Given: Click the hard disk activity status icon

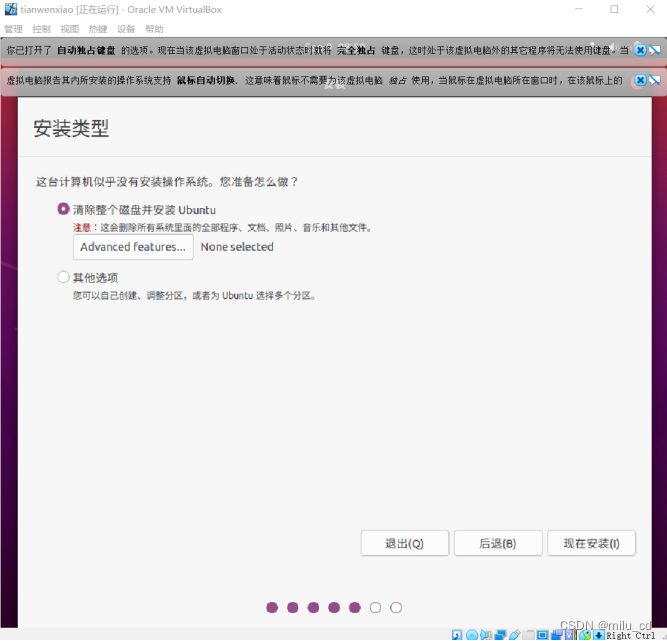Looking at the screenshot, I should pyautogui.click(x=457, y=635).
